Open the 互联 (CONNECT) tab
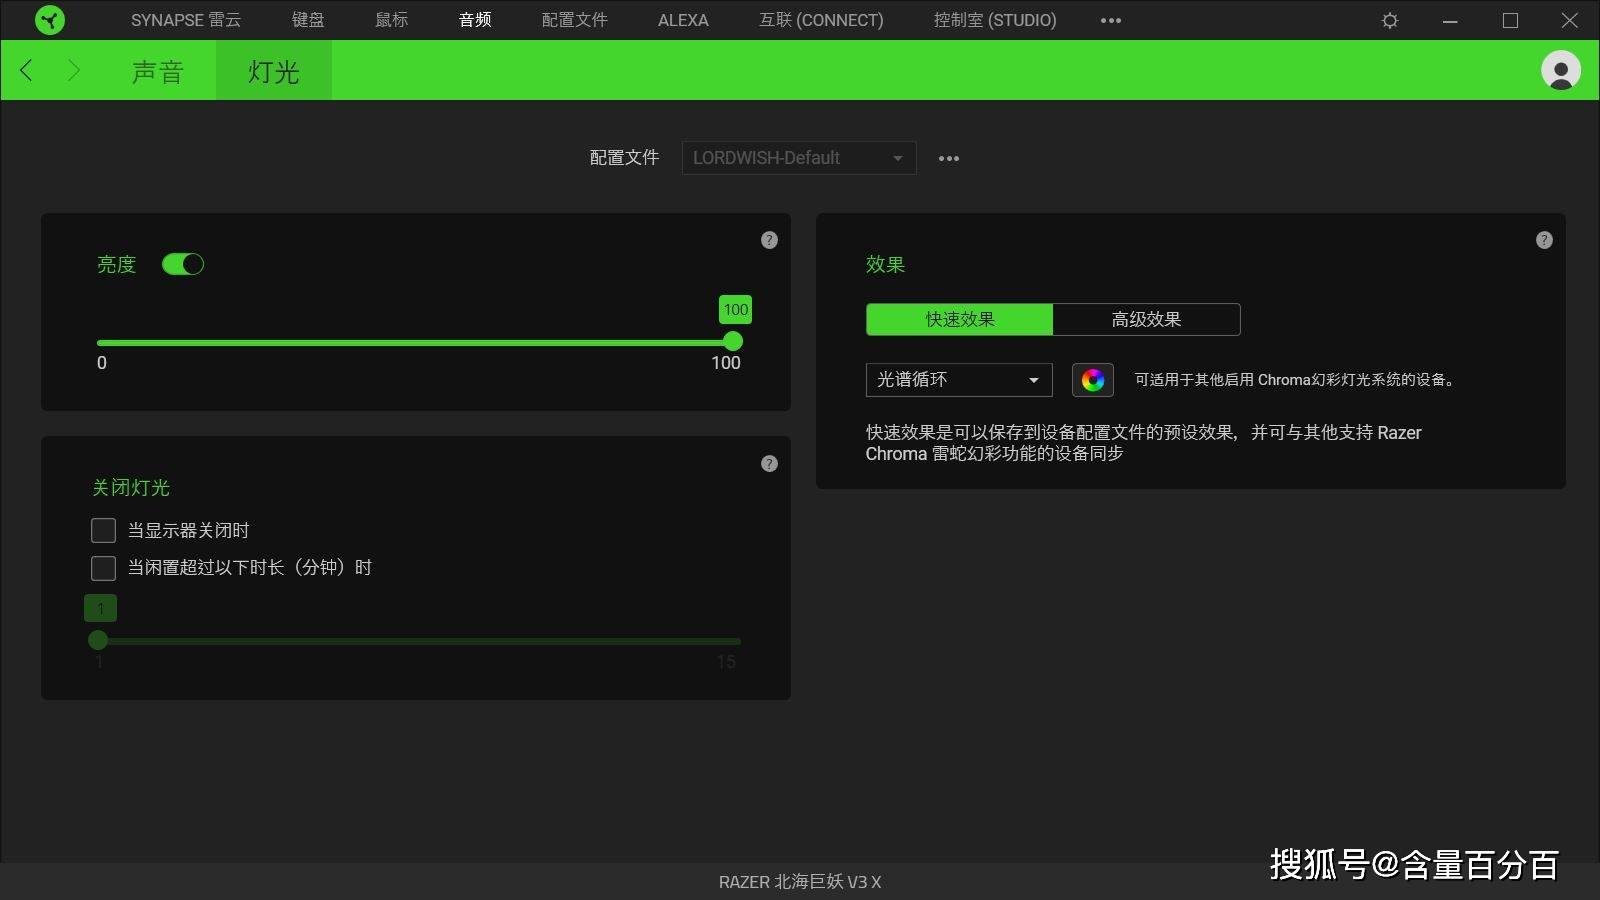Screen dimensions: 1600x900 [821, 20]
